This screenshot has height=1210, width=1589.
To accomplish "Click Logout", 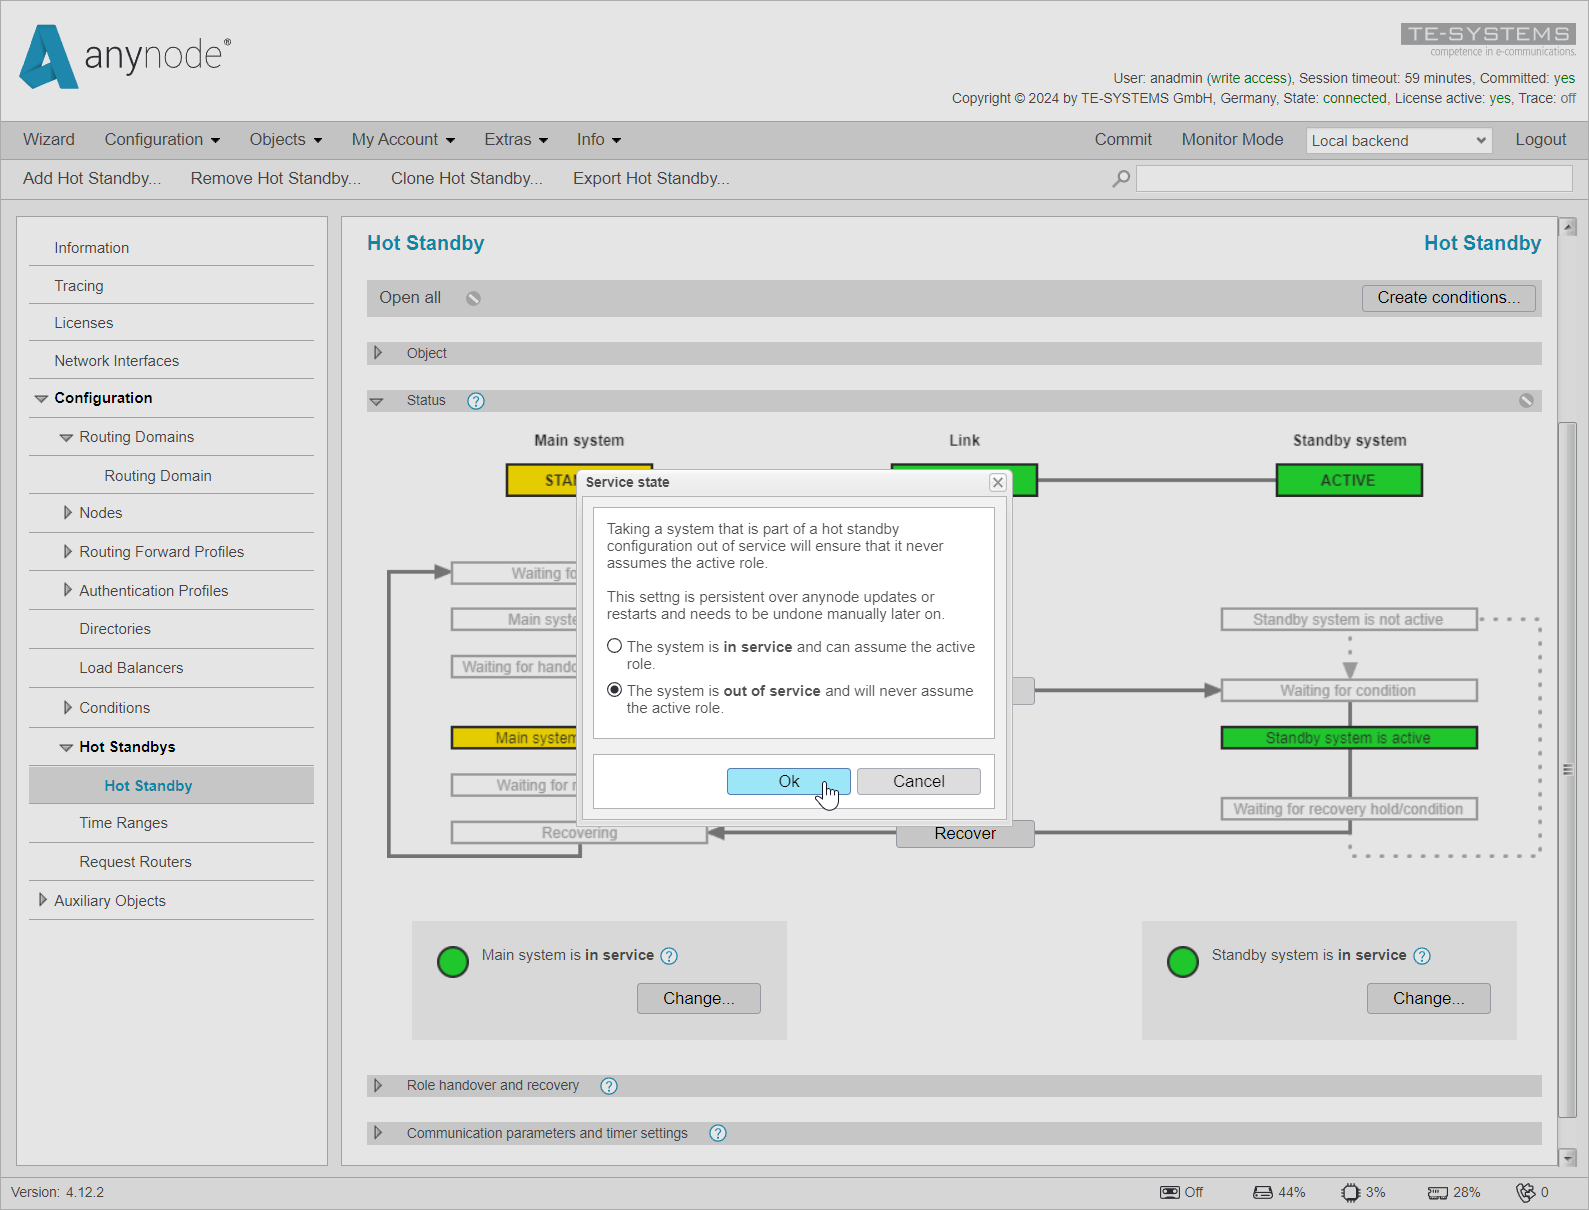I will 1540,140.
